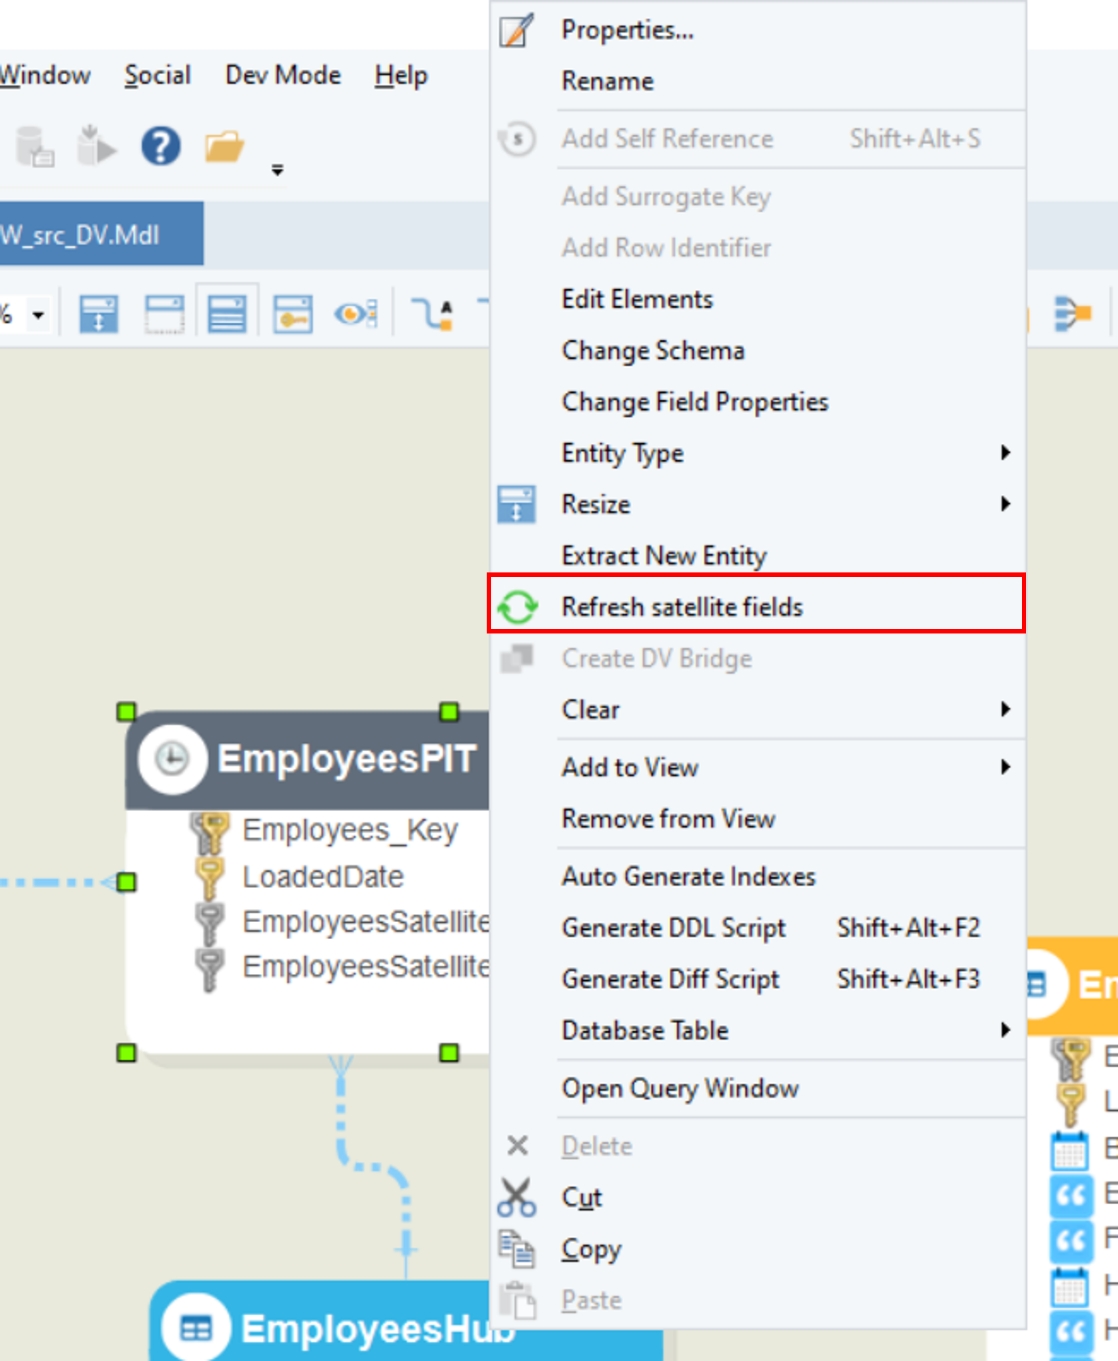The width and height of the screenshot is (1118, 1361).
Task: Click Properties... in the context menu
Action: point(627,30)
